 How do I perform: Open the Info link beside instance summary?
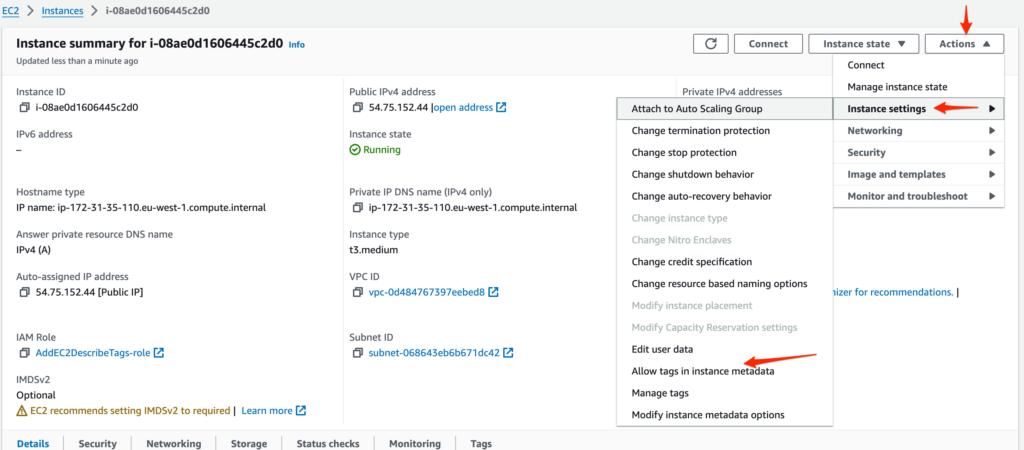pos(296,45)
